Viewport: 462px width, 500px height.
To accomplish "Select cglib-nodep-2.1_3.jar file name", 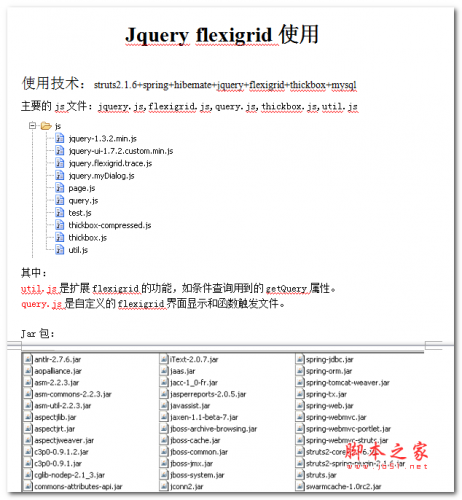I will (70, 475).
